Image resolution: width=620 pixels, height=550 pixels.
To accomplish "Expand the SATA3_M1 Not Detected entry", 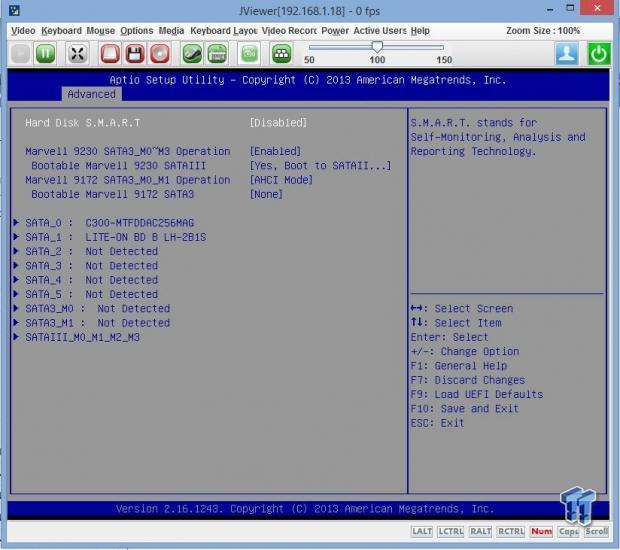I will coord(92,323).
